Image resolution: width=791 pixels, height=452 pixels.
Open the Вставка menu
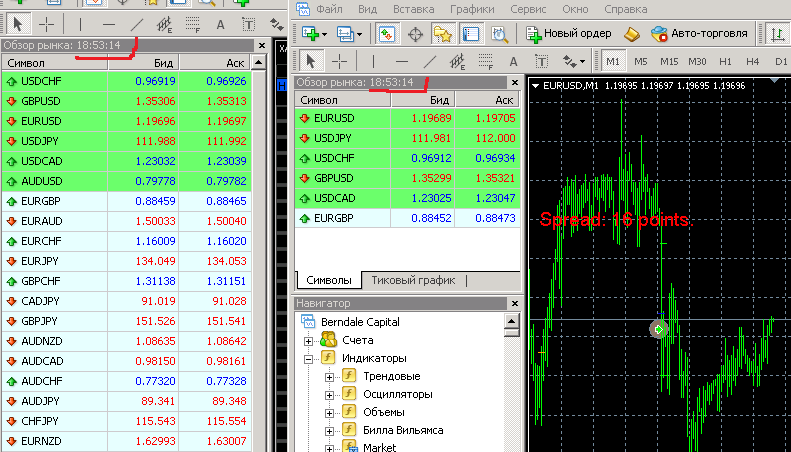[414, 9]
